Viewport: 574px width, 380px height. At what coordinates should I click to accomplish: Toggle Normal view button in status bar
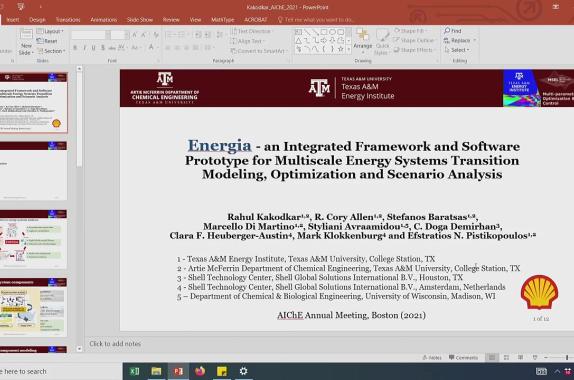[x=492, y=357]
